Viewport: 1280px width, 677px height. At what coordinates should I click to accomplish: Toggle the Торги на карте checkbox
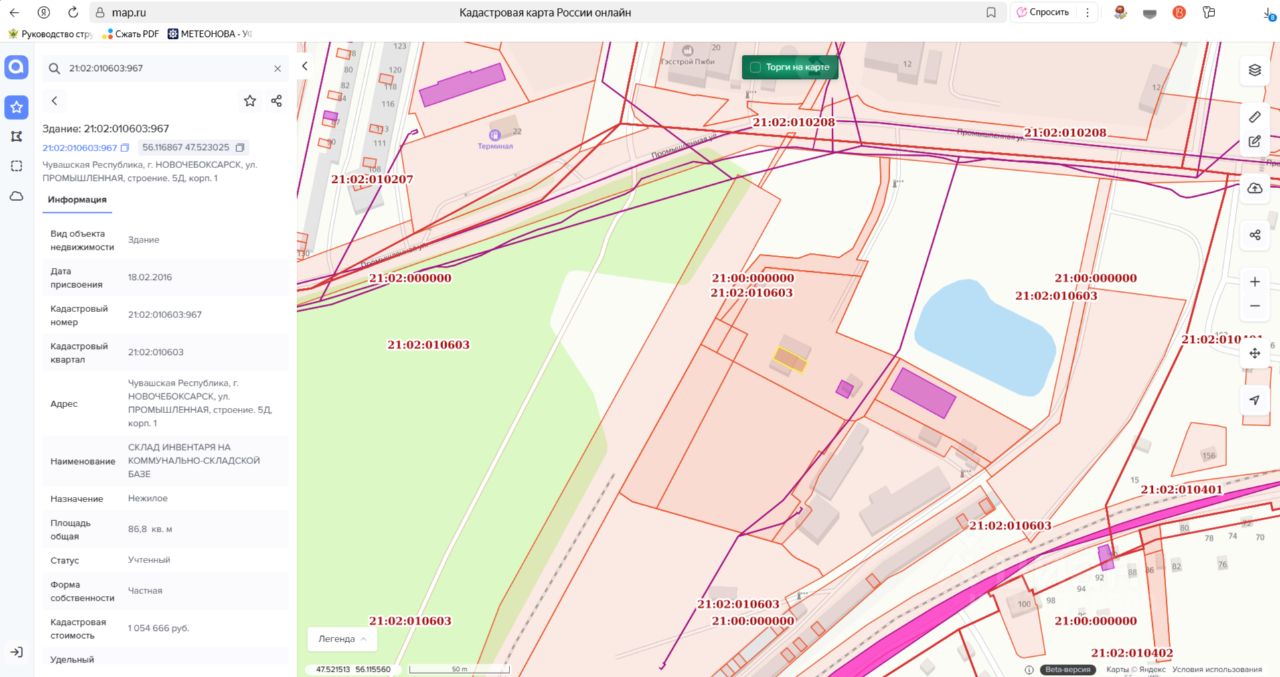point(755,67)
